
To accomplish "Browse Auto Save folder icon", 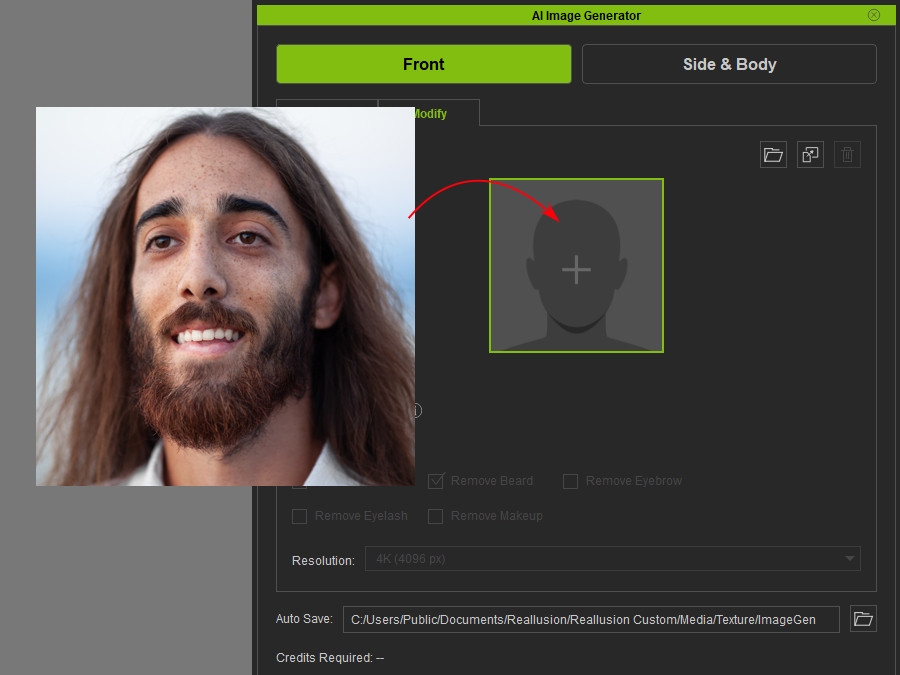I will pos(863,619).
